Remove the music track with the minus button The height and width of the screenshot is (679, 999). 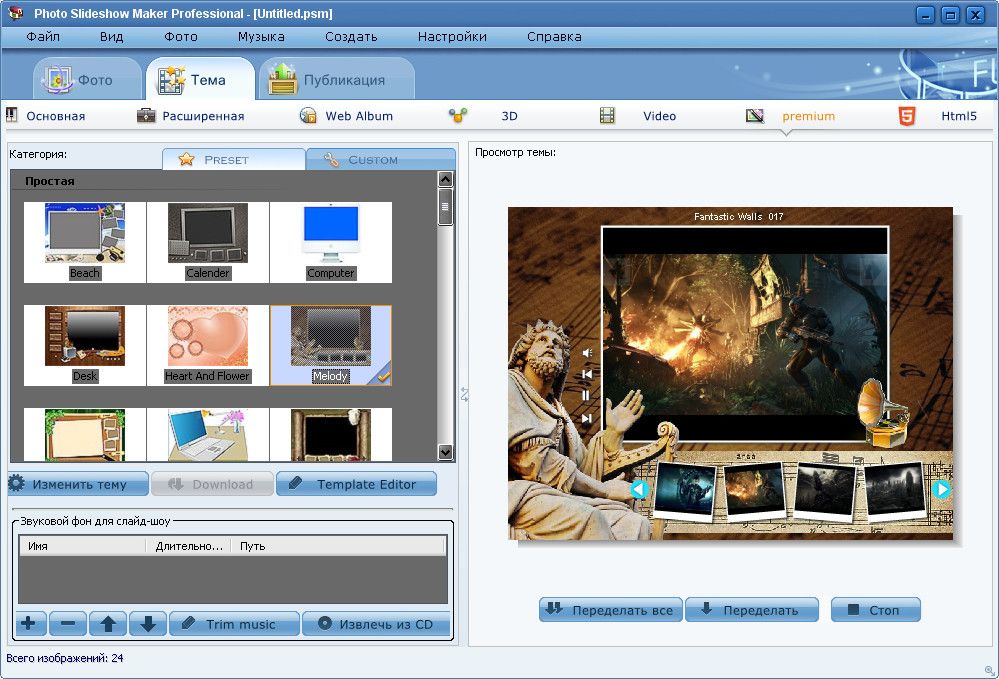pyautogui.click(x=68, y=624)
